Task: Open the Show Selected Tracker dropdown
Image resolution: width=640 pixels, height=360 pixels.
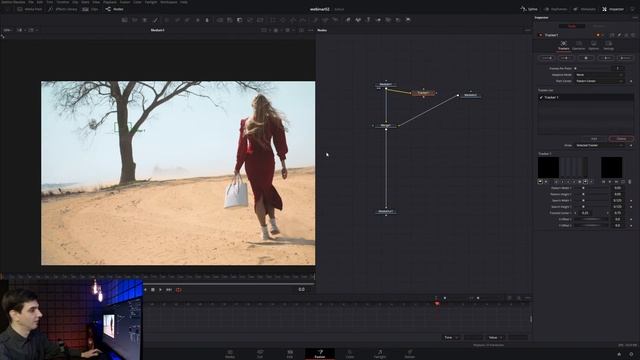Action: (x=599, y=145)
